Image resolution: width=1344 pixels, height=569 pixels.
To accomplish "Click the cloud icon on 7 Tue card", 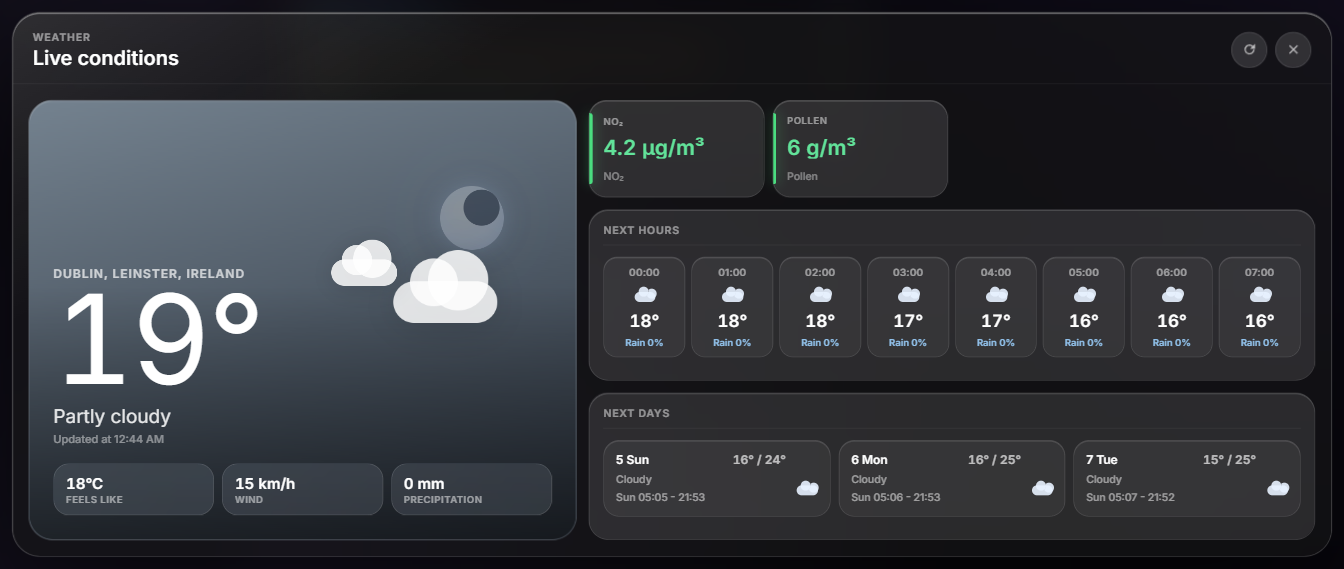I will [x=1278, y=488].
